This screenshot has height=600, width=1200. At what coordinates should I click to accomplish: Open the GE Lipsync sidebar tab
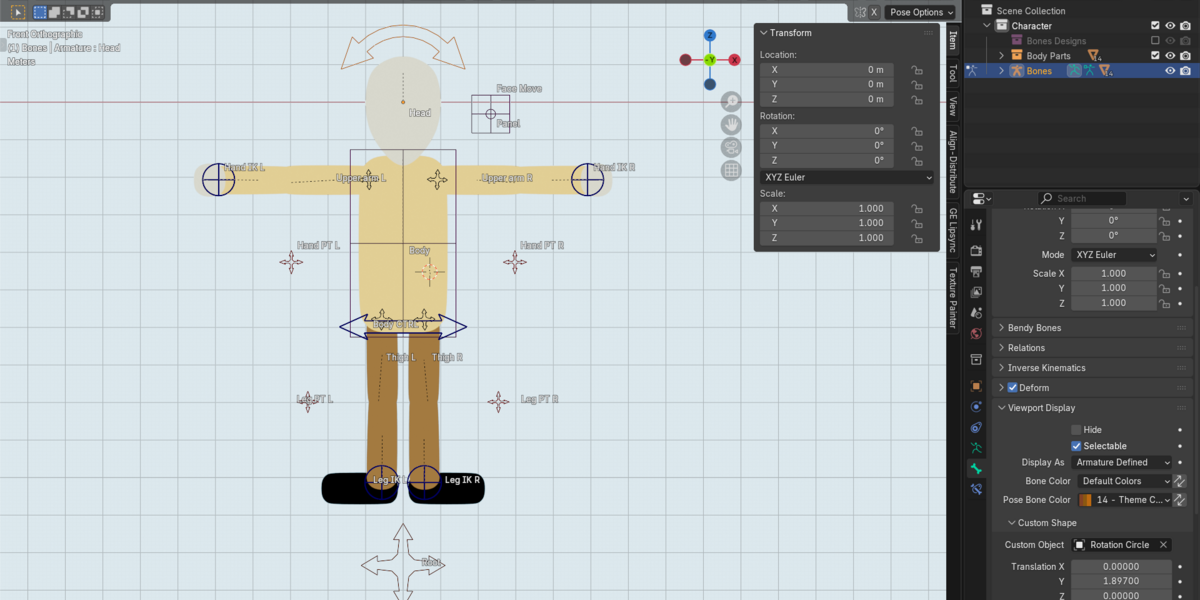[x=952, y=230]
